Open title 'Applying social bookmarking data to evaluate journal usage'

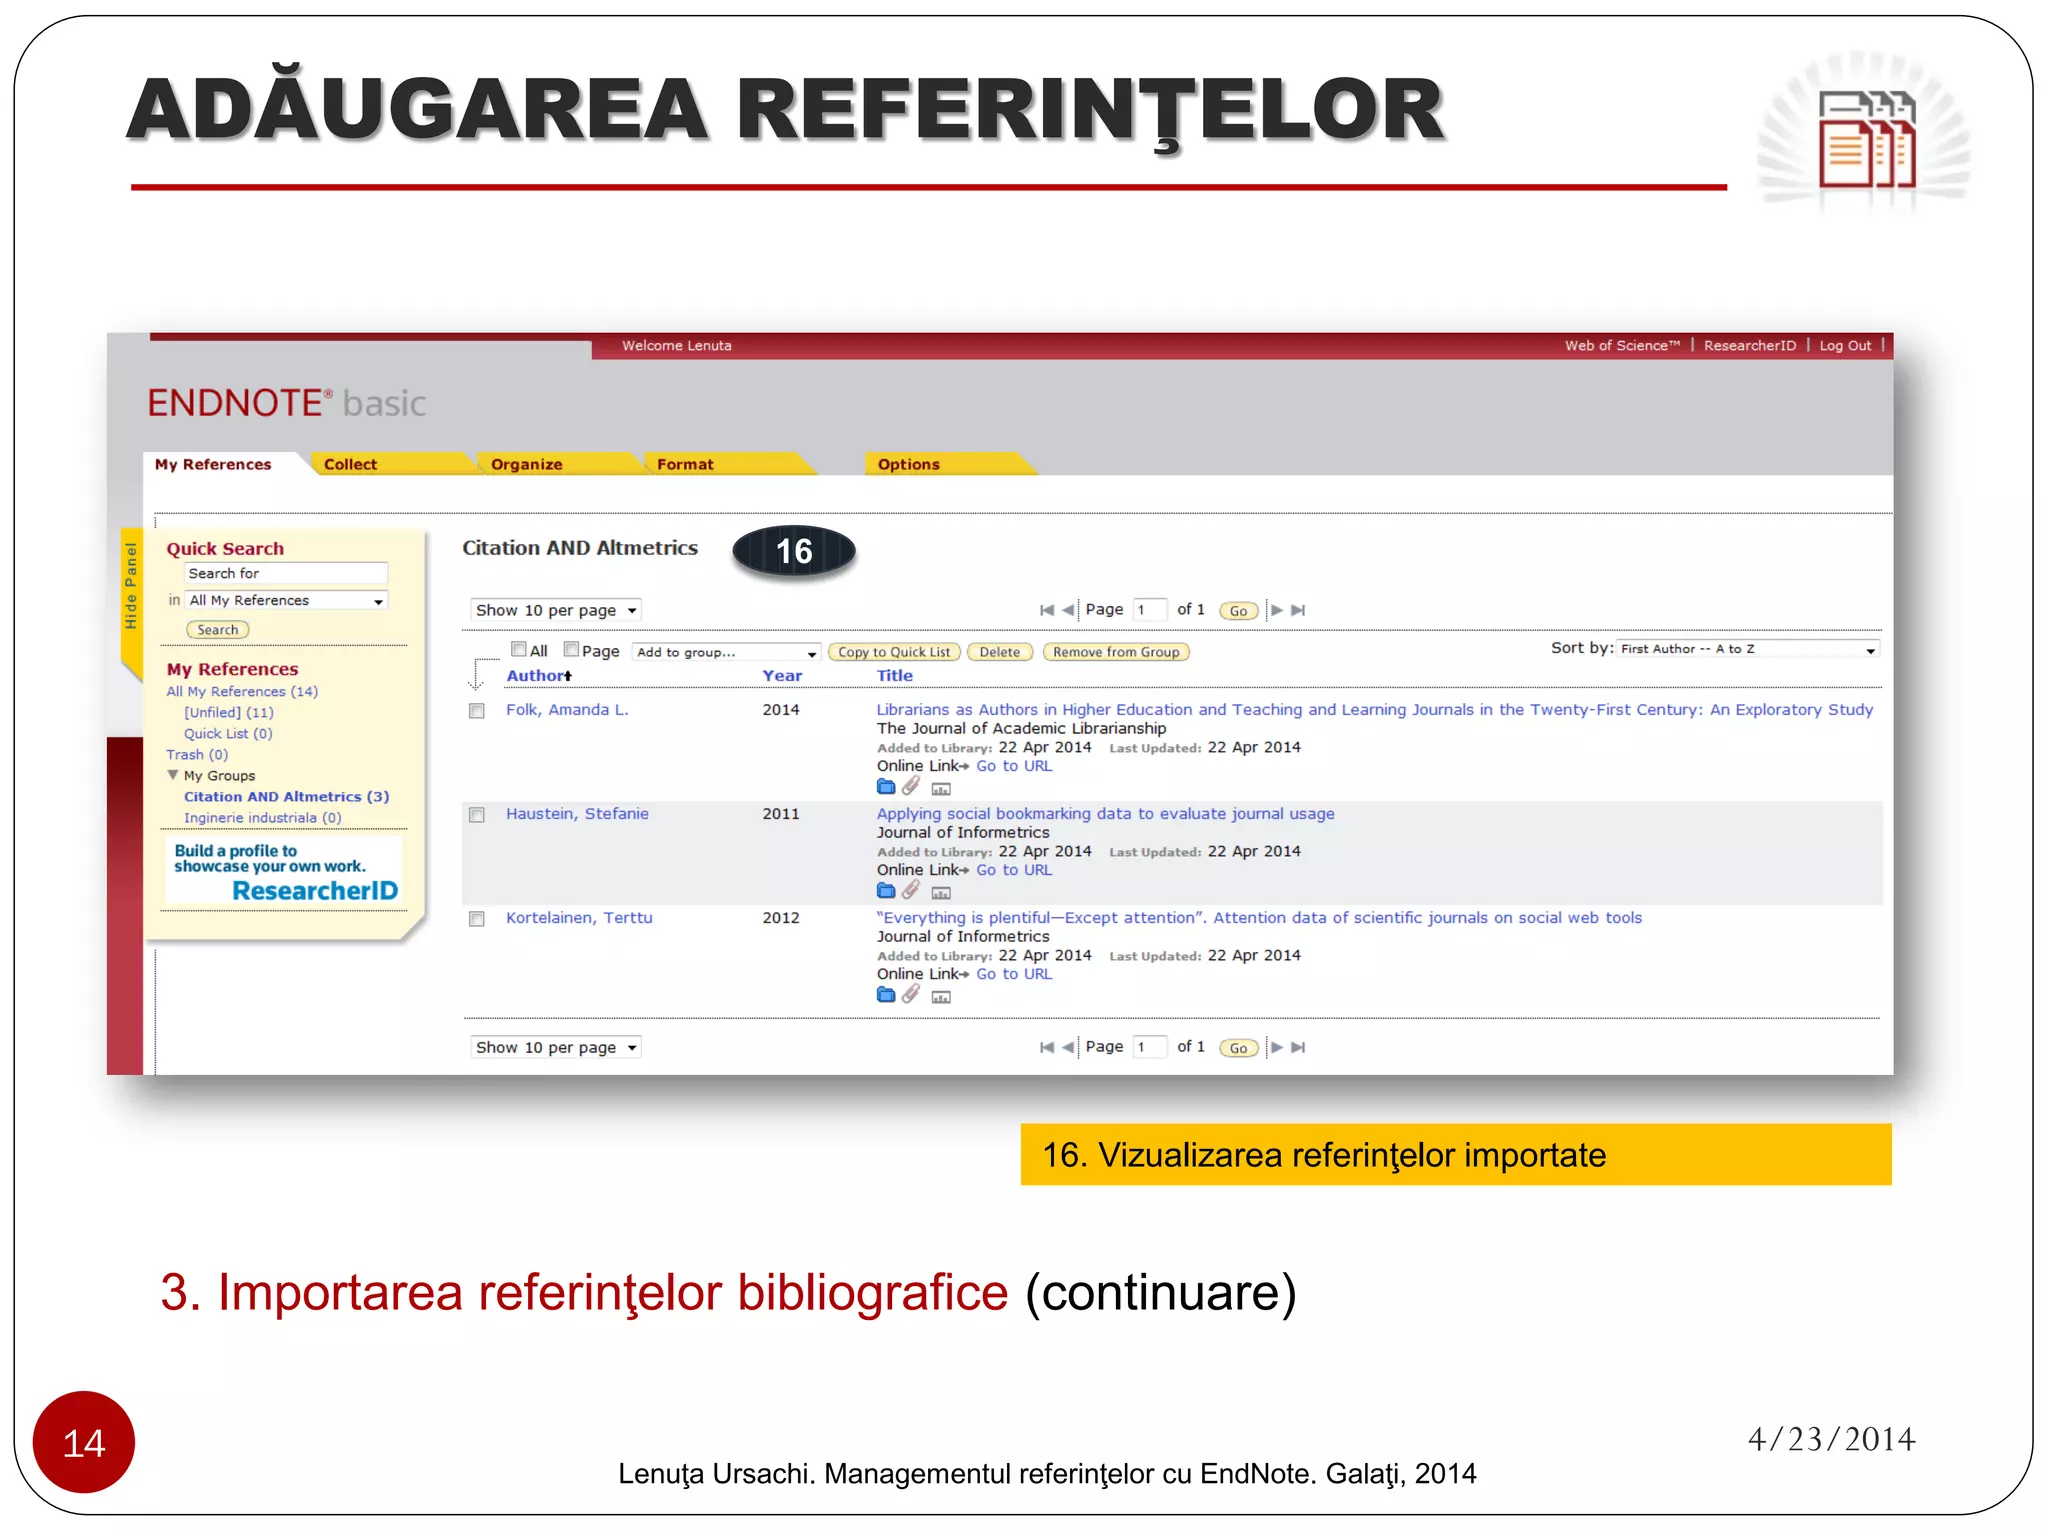1105,813
